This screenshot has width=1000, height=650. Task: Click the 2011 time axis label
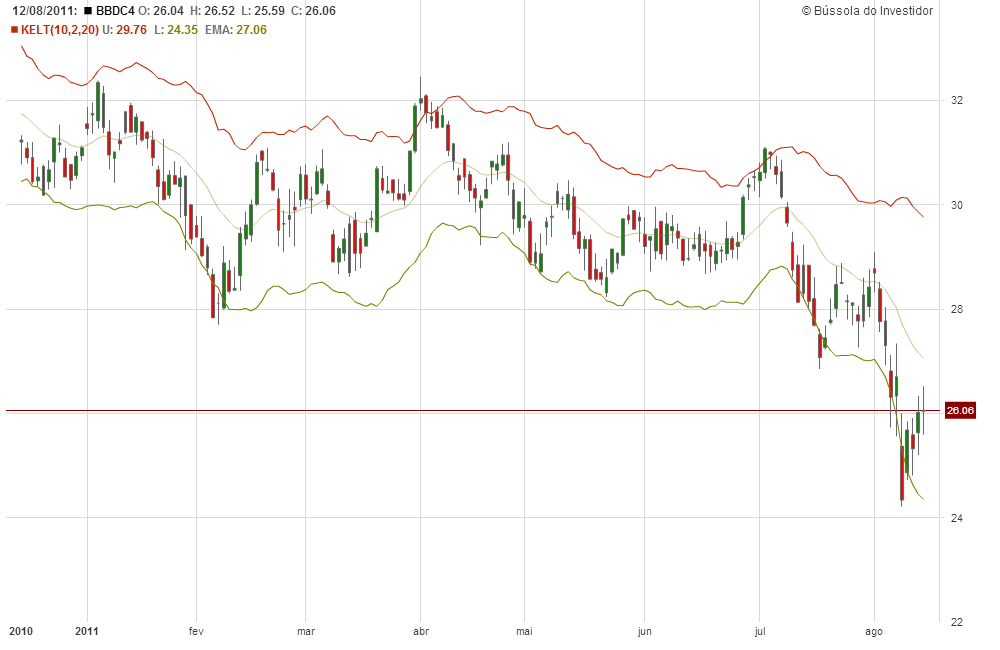(x=87, y=632)
